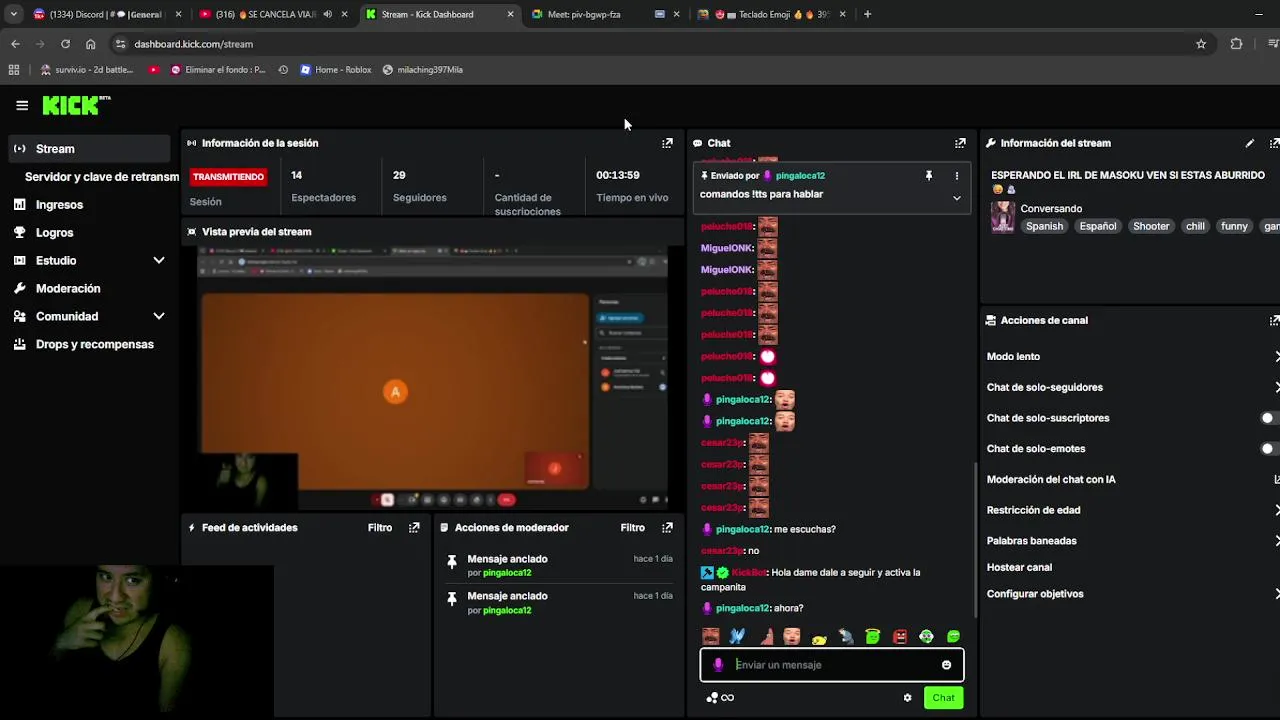
Task: Pop out the Acciones de moderador panel
Action: (667, 528)
